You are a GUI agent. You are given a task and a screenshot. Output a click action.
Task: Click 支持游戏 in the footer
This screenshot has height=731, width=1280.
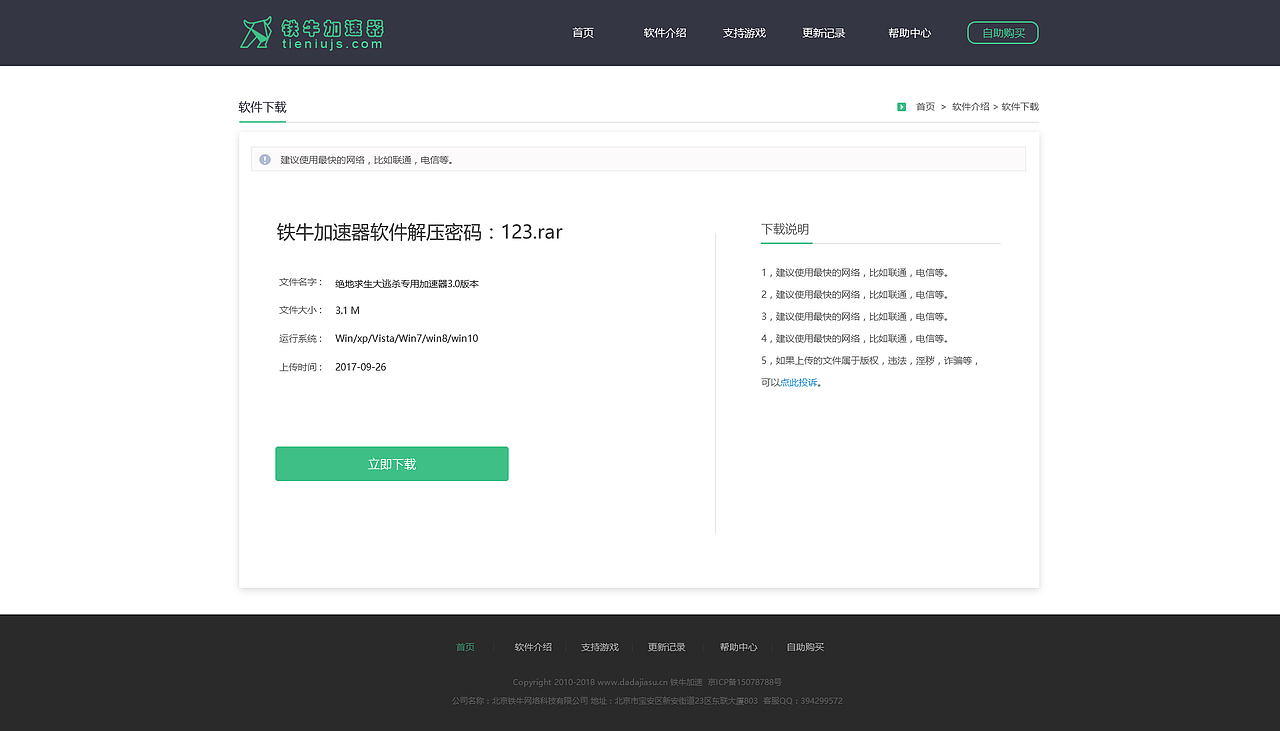tap(599, 646)
